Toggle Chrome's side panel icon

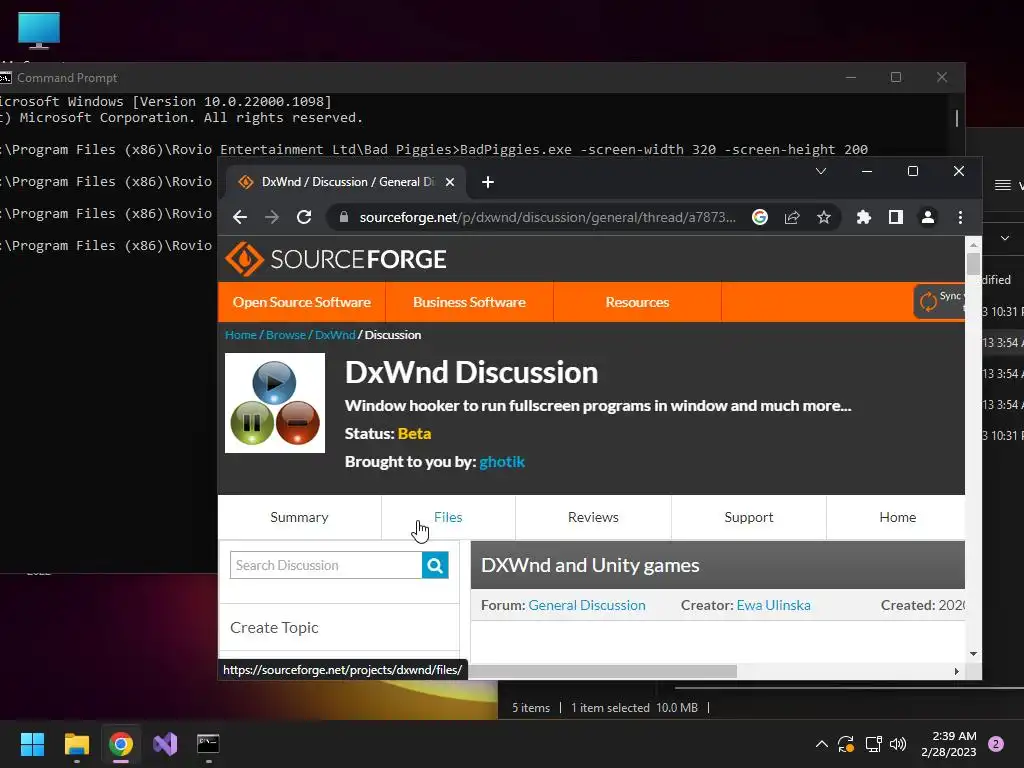[x=895, y=217]
